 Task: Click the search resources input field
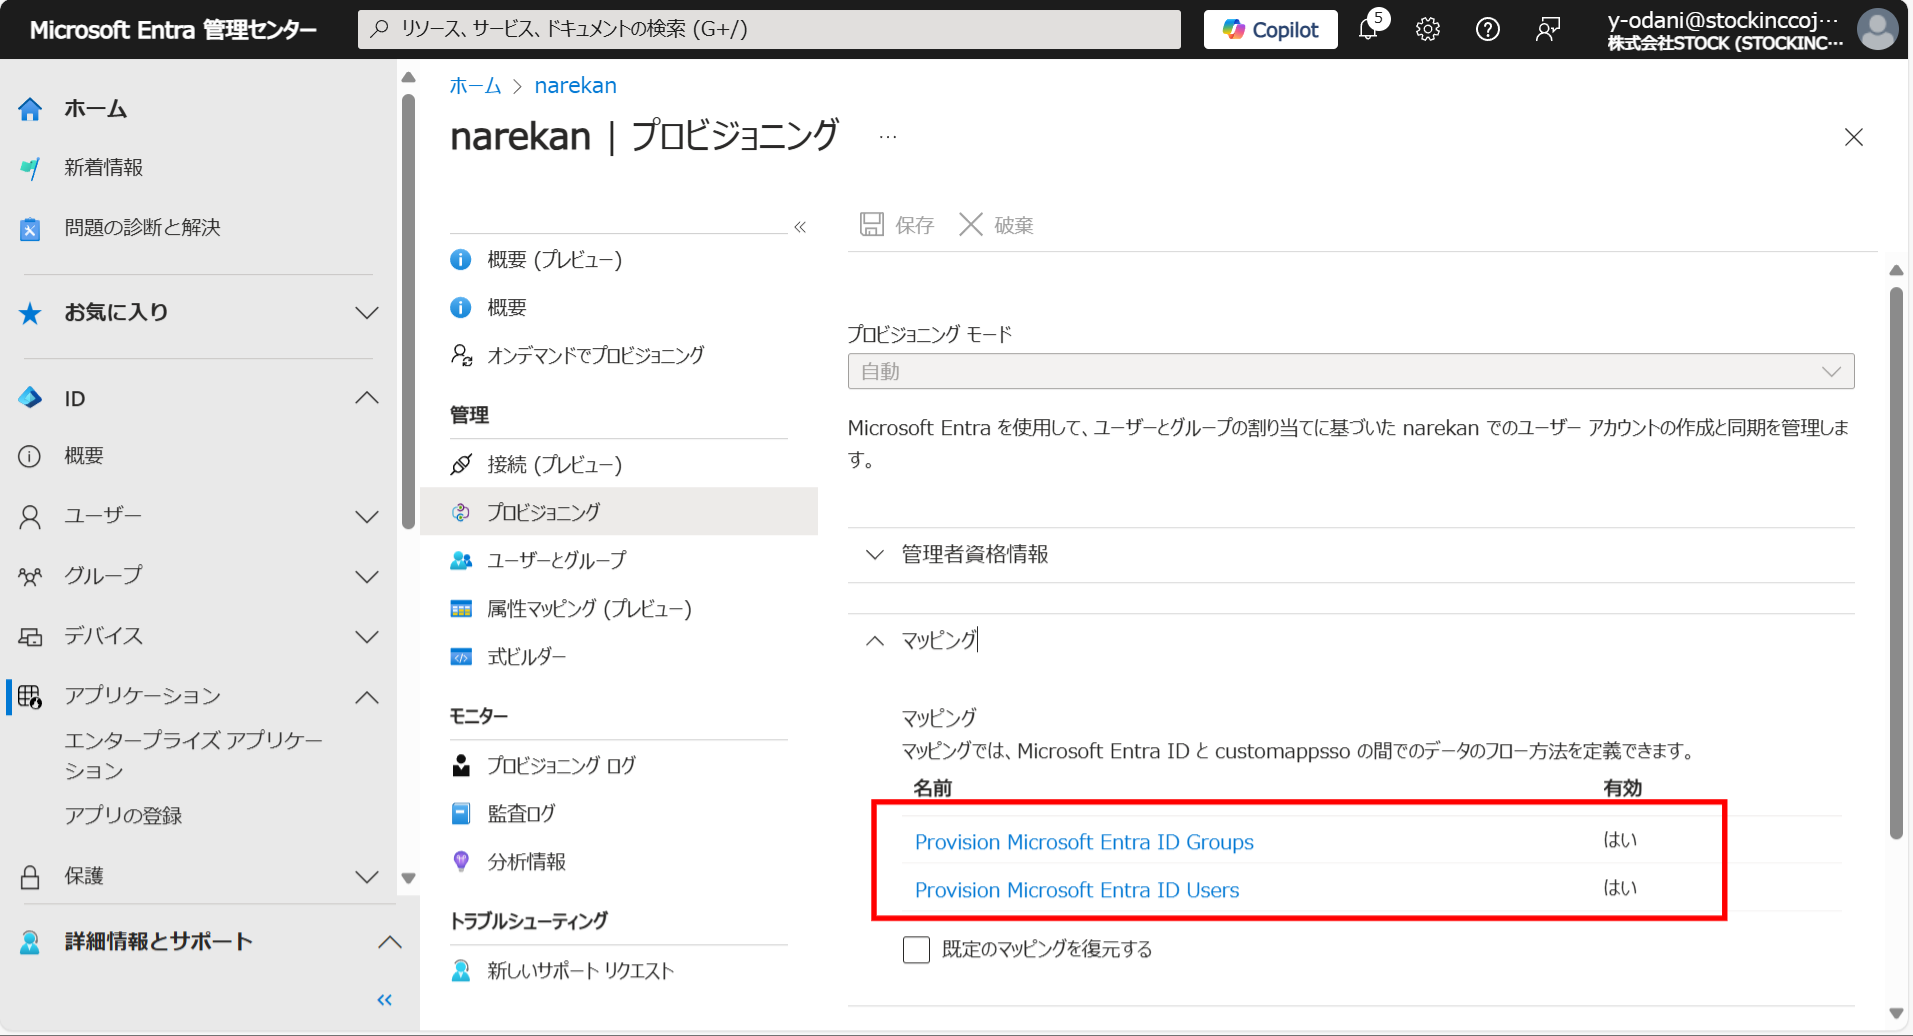click(x=769, y=29)
